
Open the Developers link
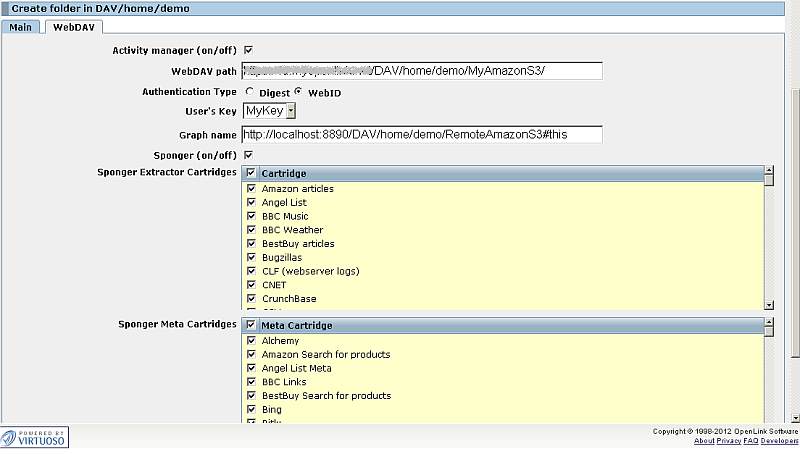point(779,441)
